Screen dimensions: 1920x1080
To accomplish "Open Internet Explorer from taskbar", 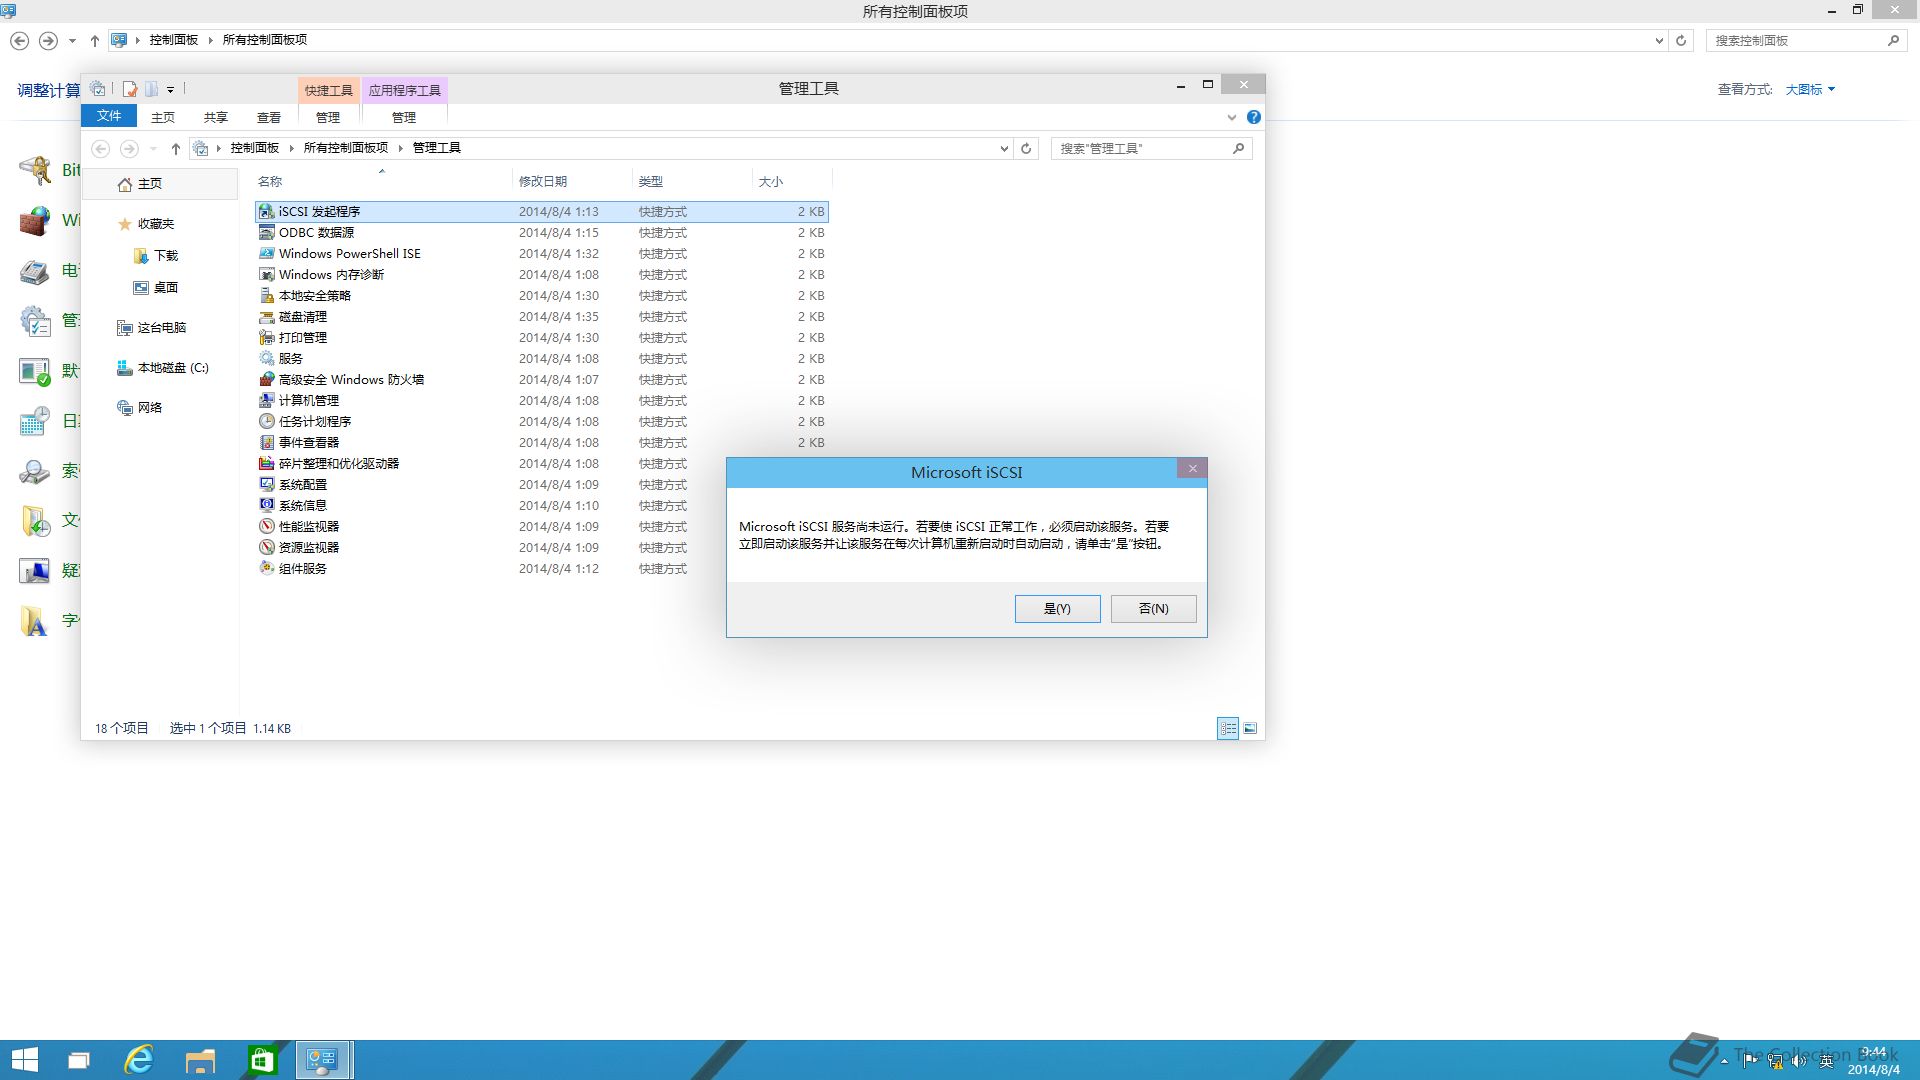I will coord(139,1060).
